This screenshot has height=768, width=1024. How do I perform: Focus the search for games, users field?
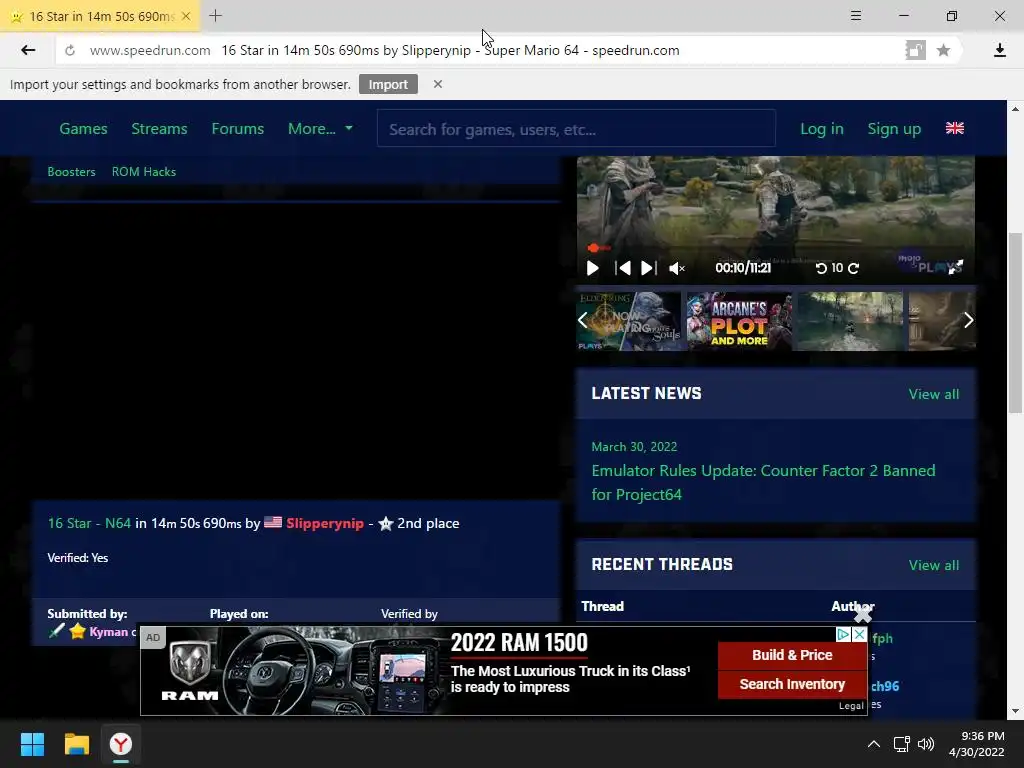pyautogui.click(x=576, y=129)
